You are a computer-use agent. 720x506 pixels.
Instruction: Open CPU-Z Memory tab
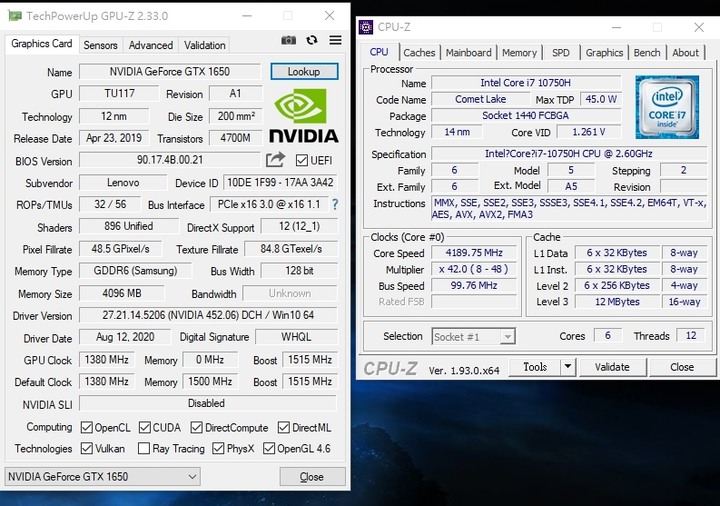[x=519, y=53]
